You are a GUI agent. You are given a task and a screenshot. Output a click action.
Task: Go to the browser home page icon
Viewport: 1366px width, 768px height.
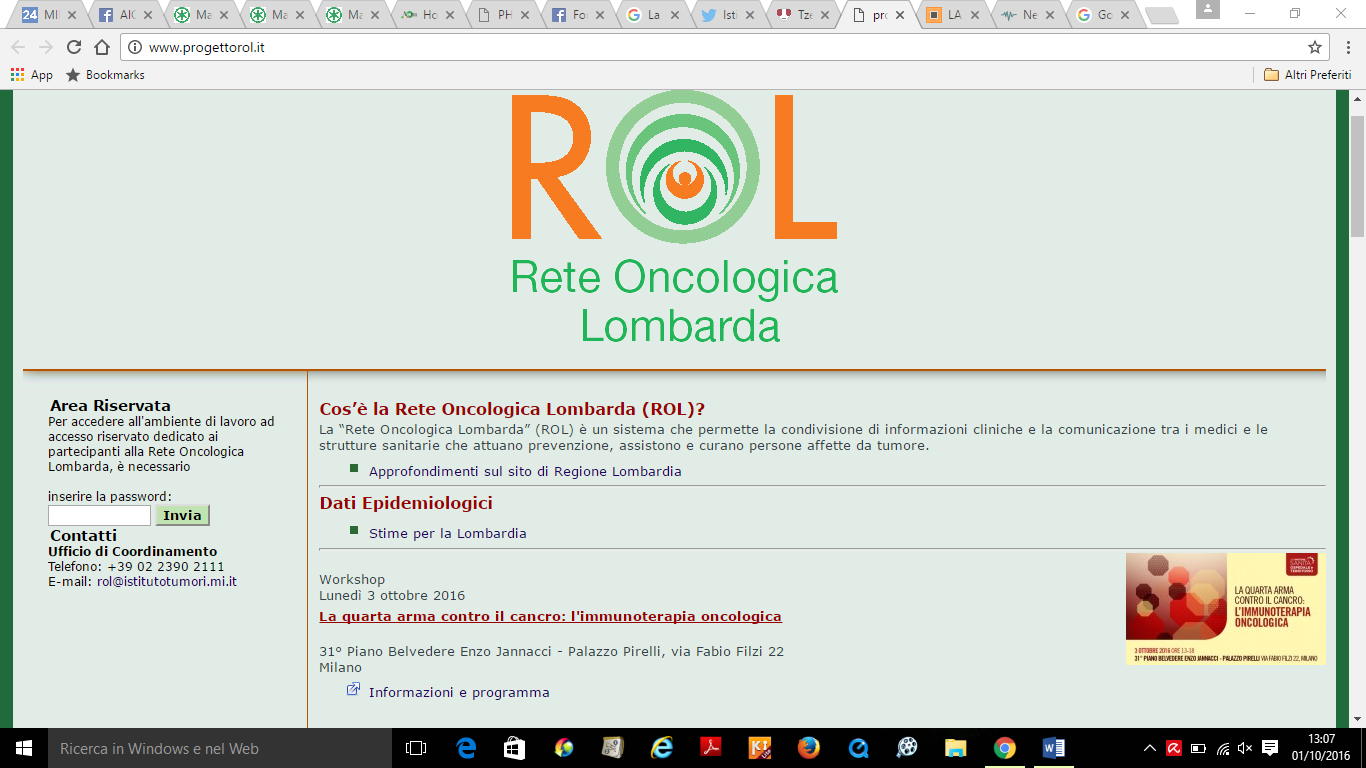coord(102,47)
